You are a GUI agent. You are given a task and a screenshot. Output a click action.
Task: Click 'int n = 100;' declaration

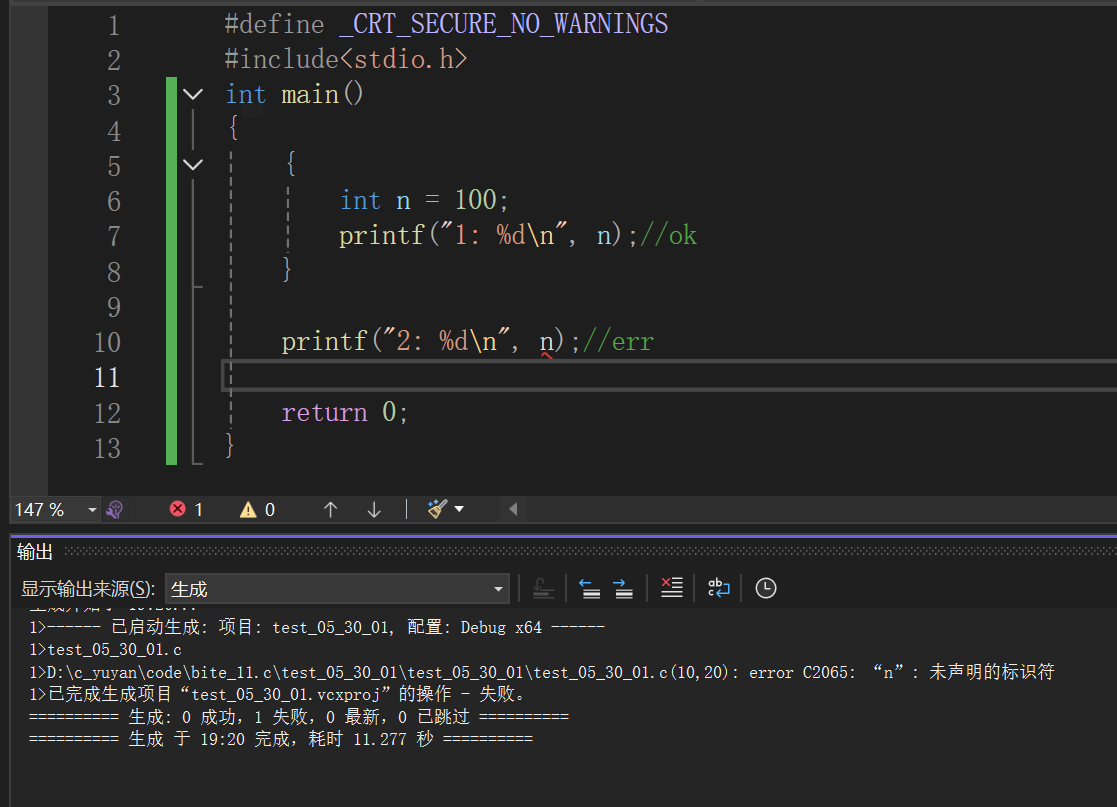click(x=425, y=200)
